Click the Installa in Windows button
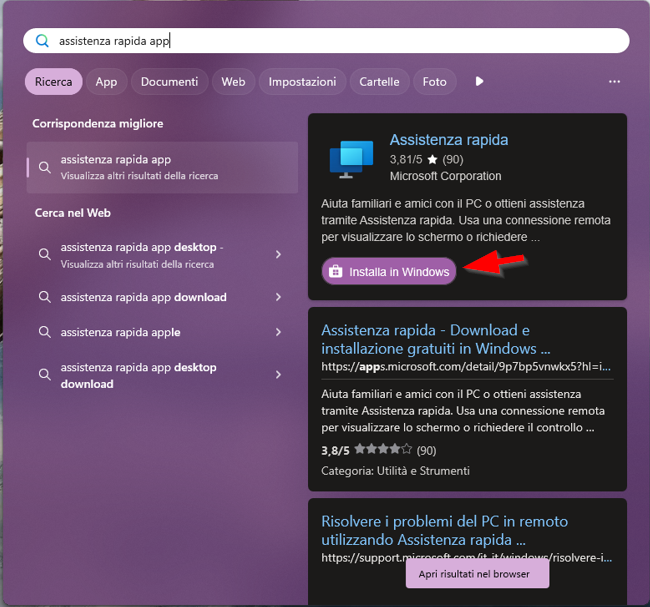This screenshot has width=650, height=607. [x=389, y=272]
